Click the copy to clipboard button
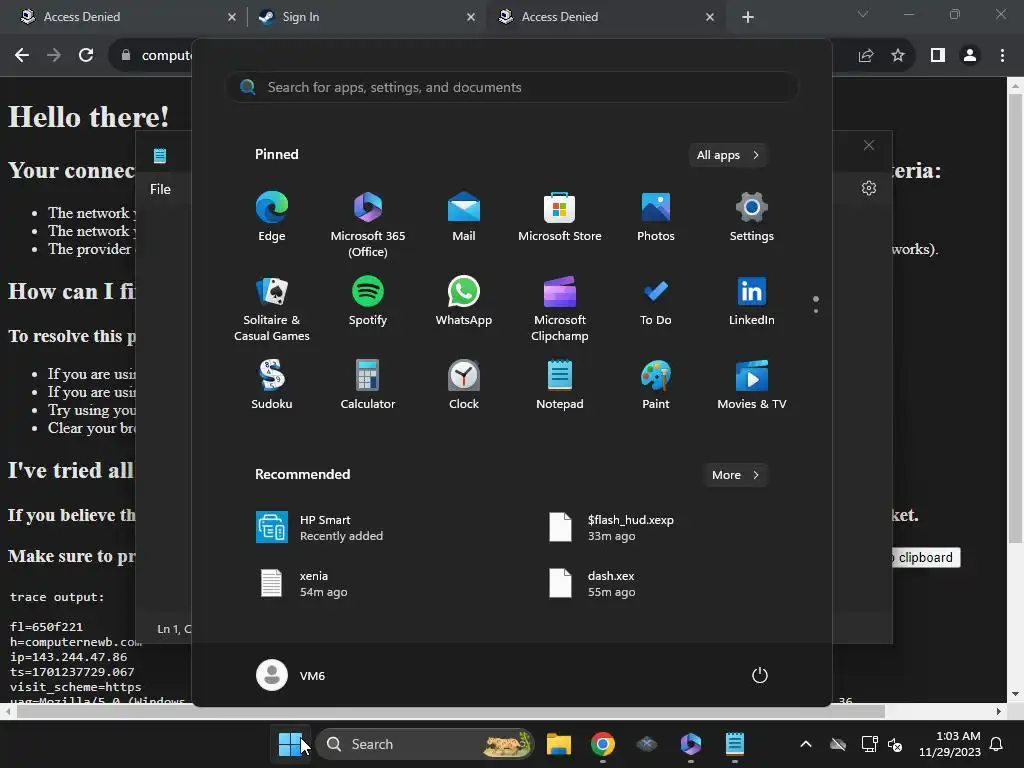 [926, 558]
